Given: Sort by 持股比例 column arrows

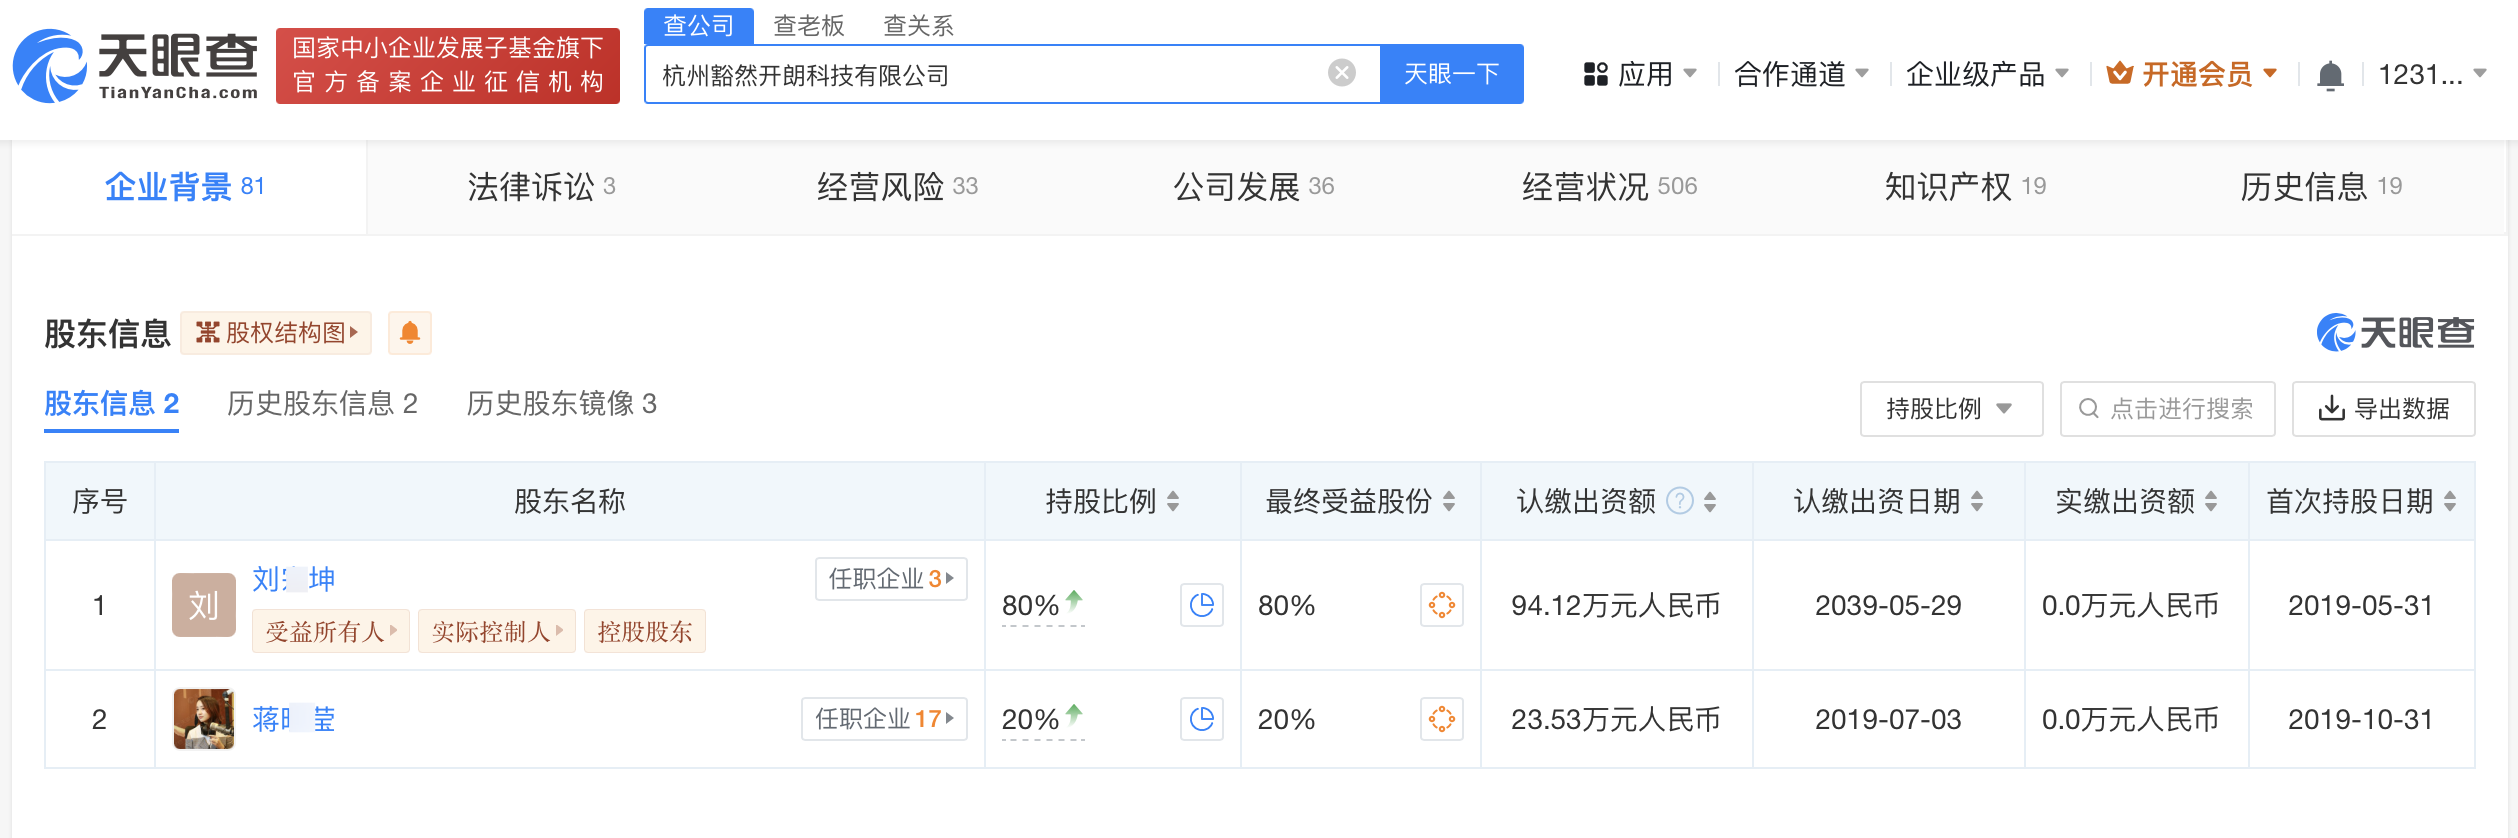Looking at the screenshot, I should click(x=1173, y=501).
